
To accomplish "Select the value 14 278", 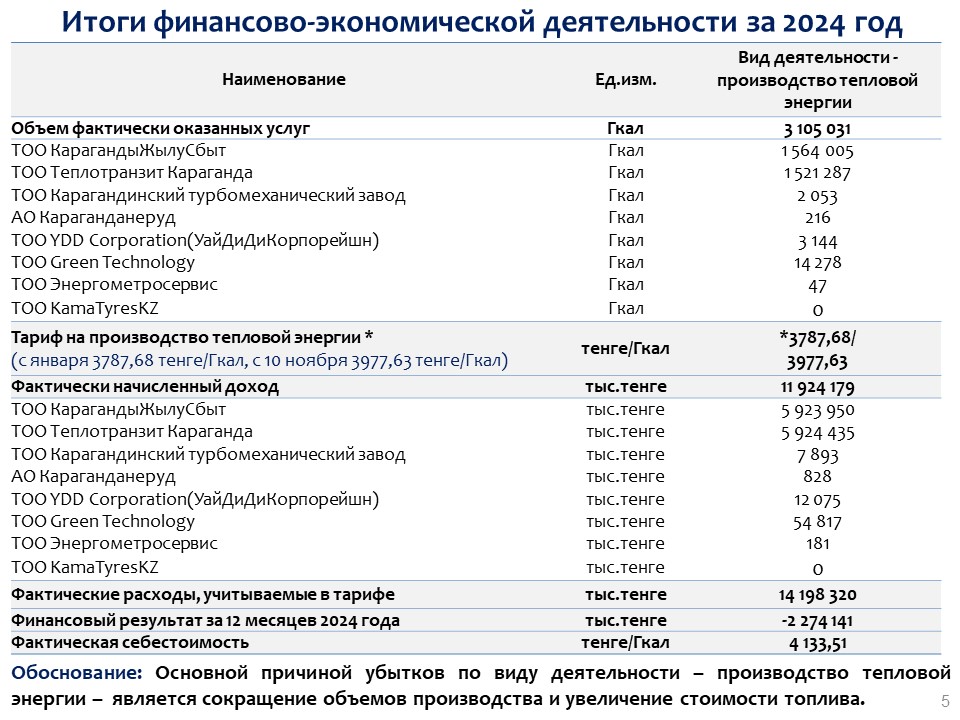I will (x=817, y=263).
